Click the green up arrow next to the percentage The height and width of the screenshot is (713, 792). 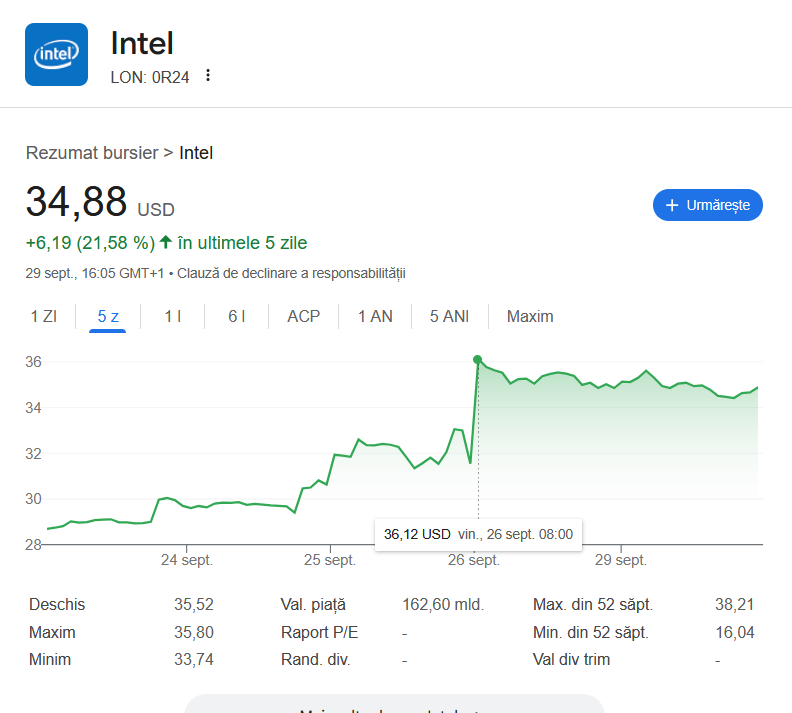[x=166, y=242]
